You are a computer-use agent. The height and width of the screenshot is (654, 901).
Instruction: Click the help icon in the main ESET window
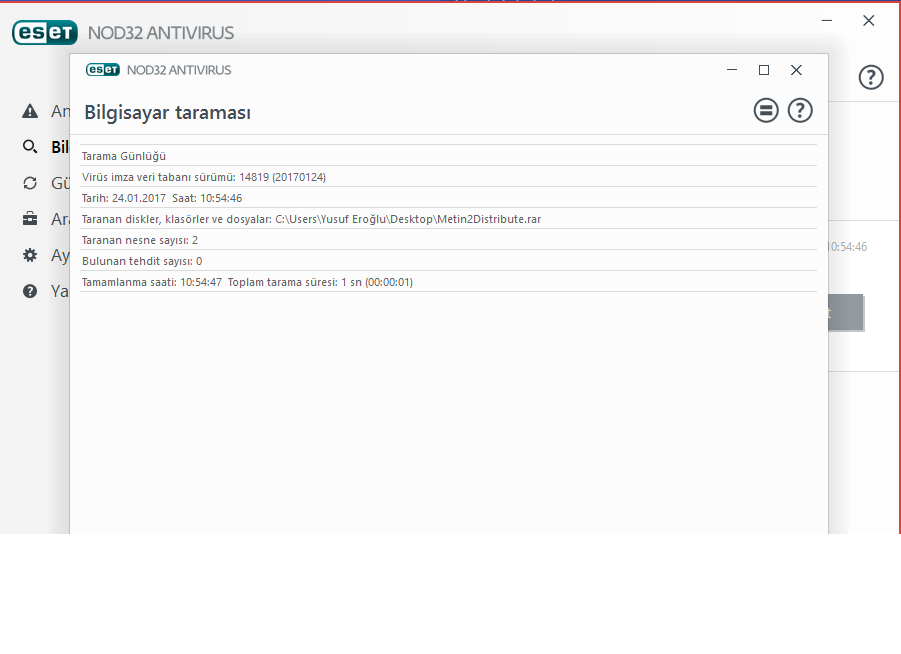pos(871,77)
